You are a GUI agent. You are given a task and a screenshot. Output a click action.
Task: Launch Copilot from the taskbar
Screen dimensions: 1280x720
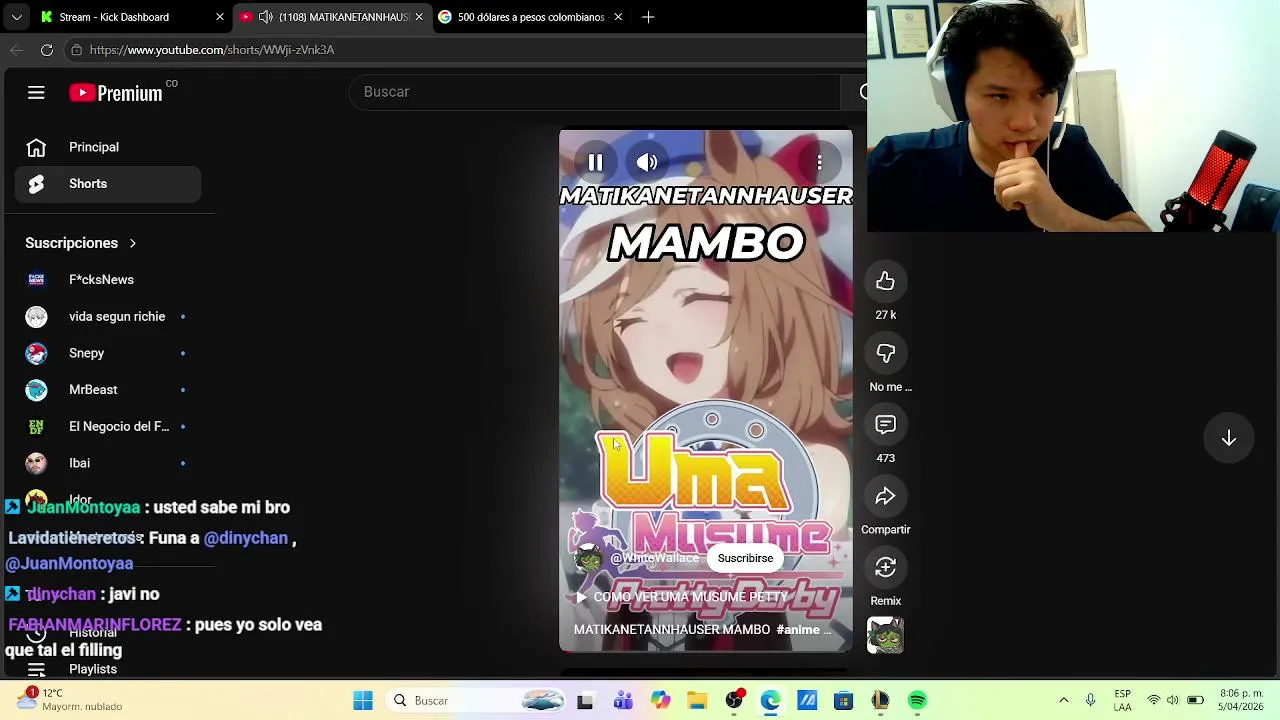point(660,701)
